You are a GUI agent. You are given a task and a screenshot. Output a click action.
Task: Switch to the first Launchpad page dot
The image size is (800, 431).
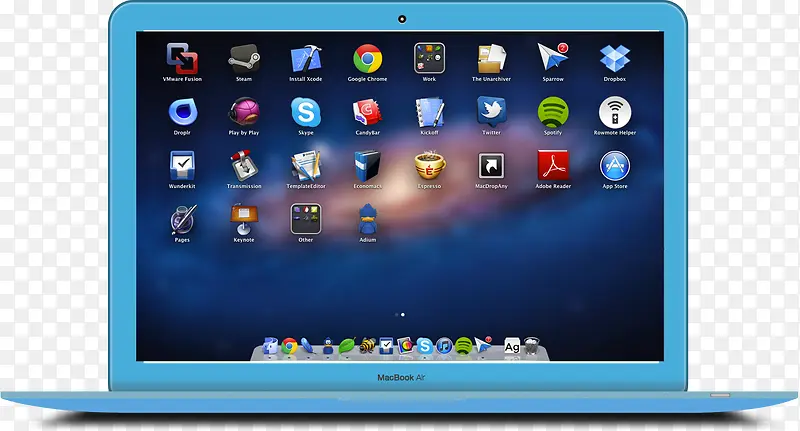(x=397, y=315)
